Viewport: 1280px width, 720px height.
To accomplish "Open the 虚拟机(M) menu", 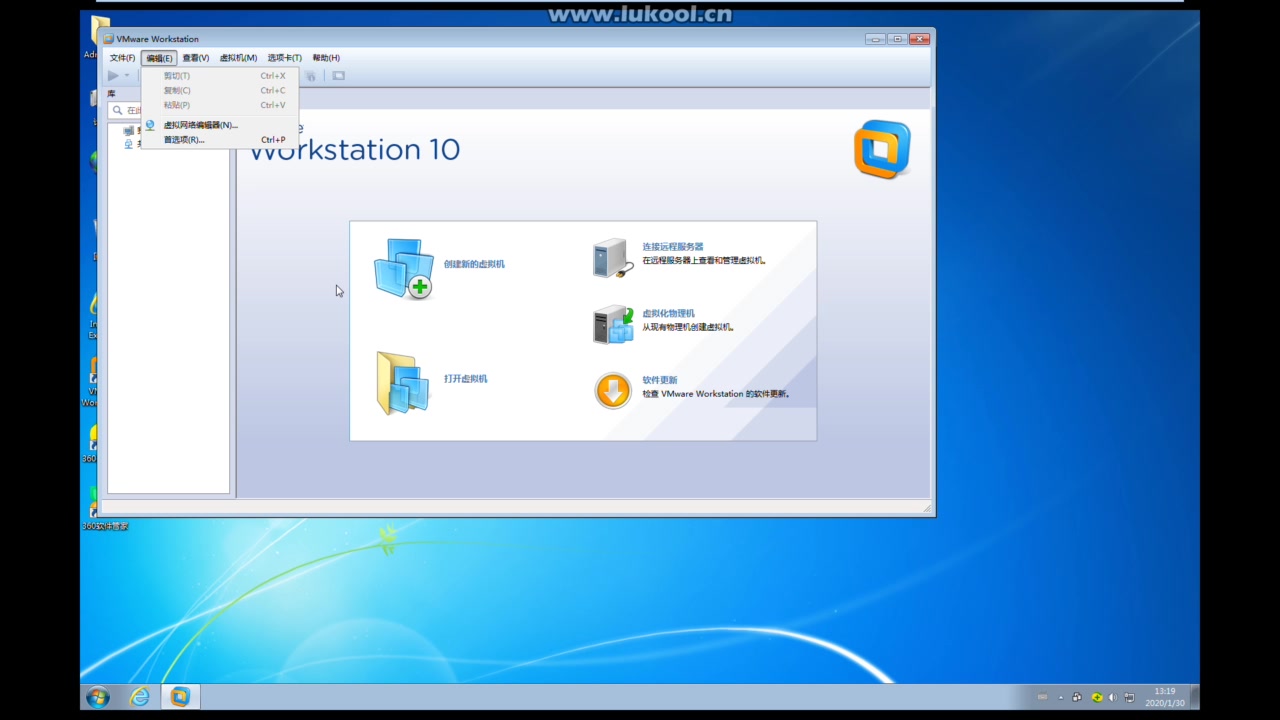I will tap(238, 57).
